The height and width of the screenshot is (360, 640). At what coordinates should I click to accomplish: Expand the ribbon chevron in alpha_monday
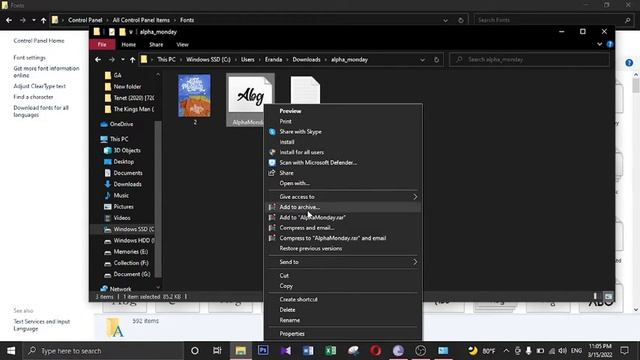pyautogui.click(x=599, y=44)
